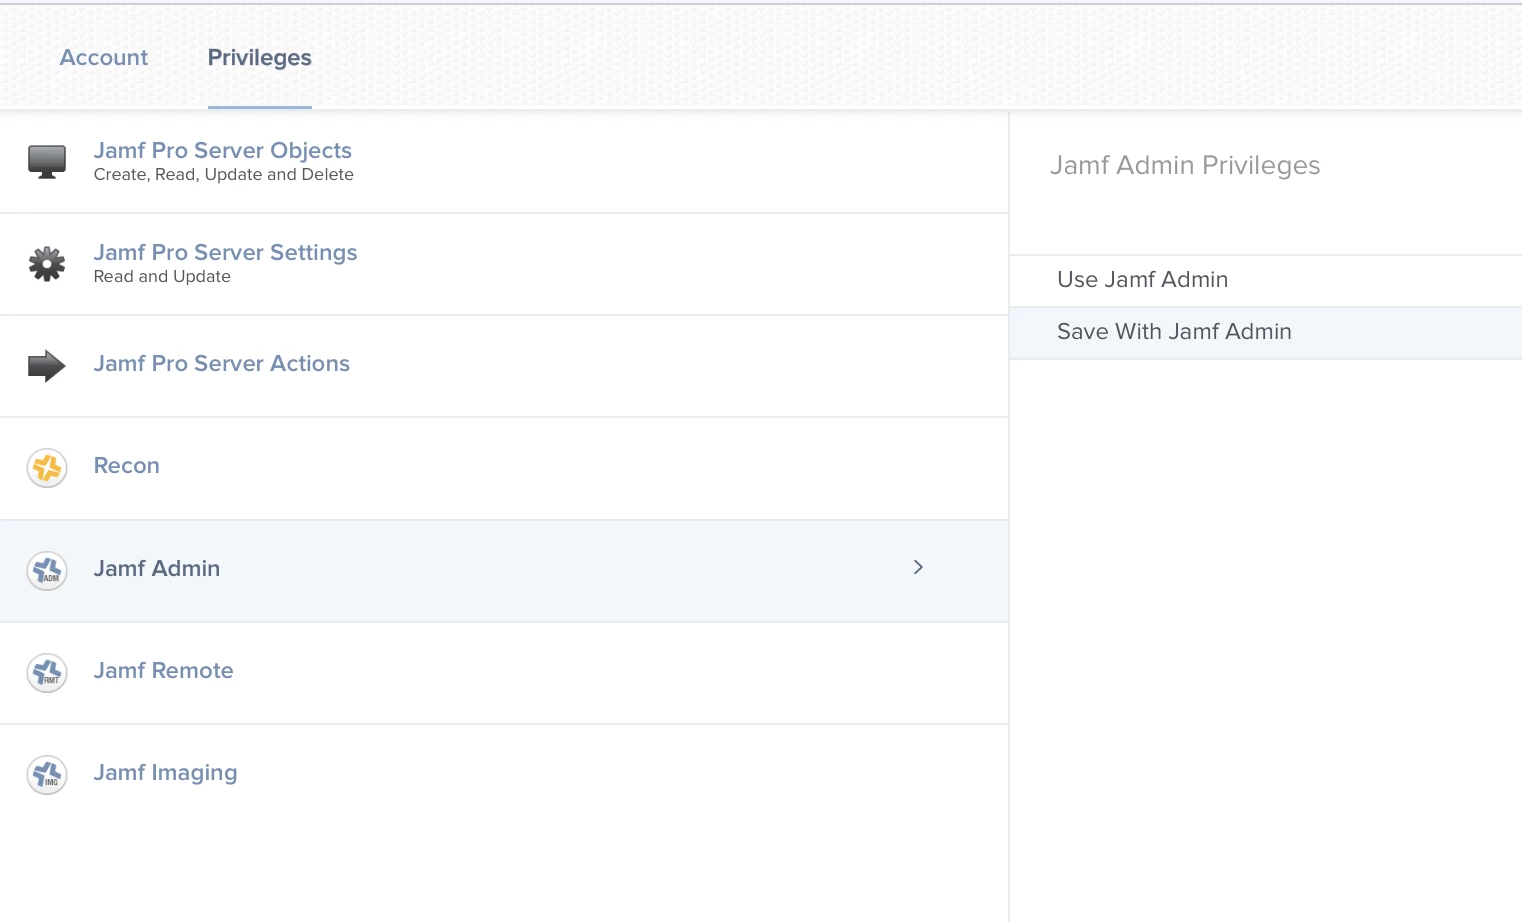This screenshot has height=922, width=1522.
Task: Open Jamf Pro Server Settings privileges
Action: 504,264
